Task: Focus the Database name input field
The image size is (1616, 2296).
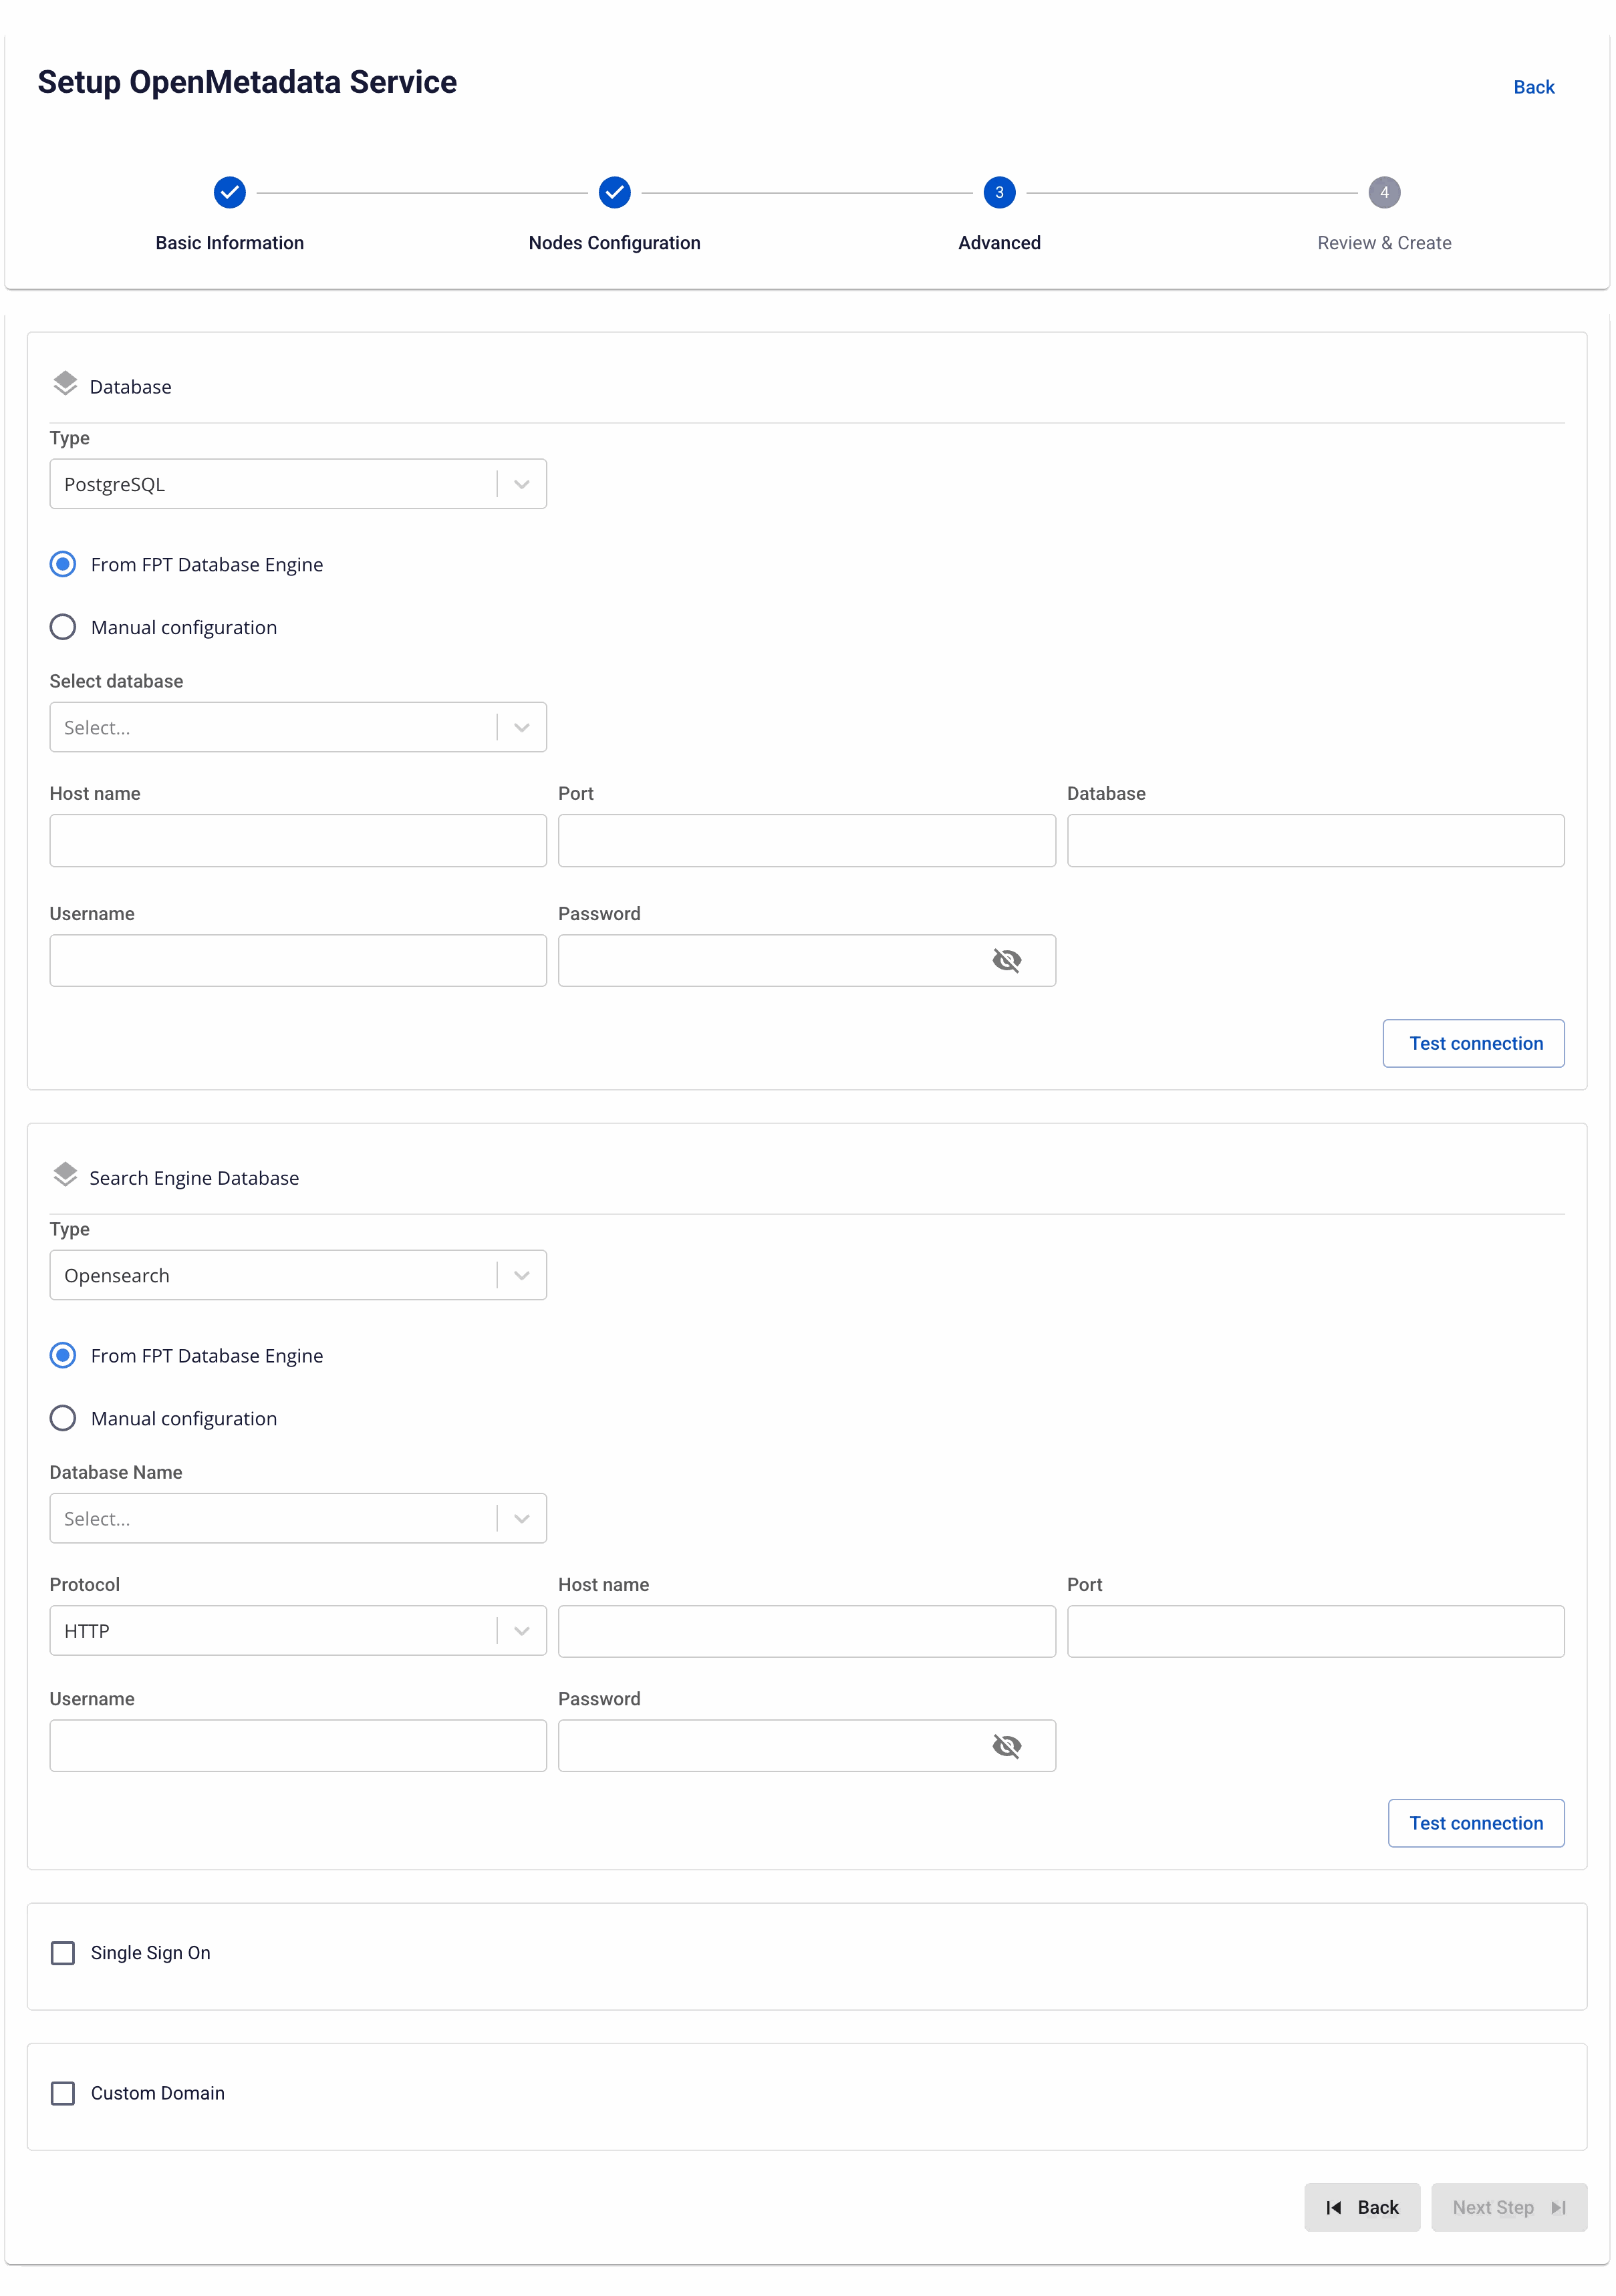Action: coord(1315,840)
